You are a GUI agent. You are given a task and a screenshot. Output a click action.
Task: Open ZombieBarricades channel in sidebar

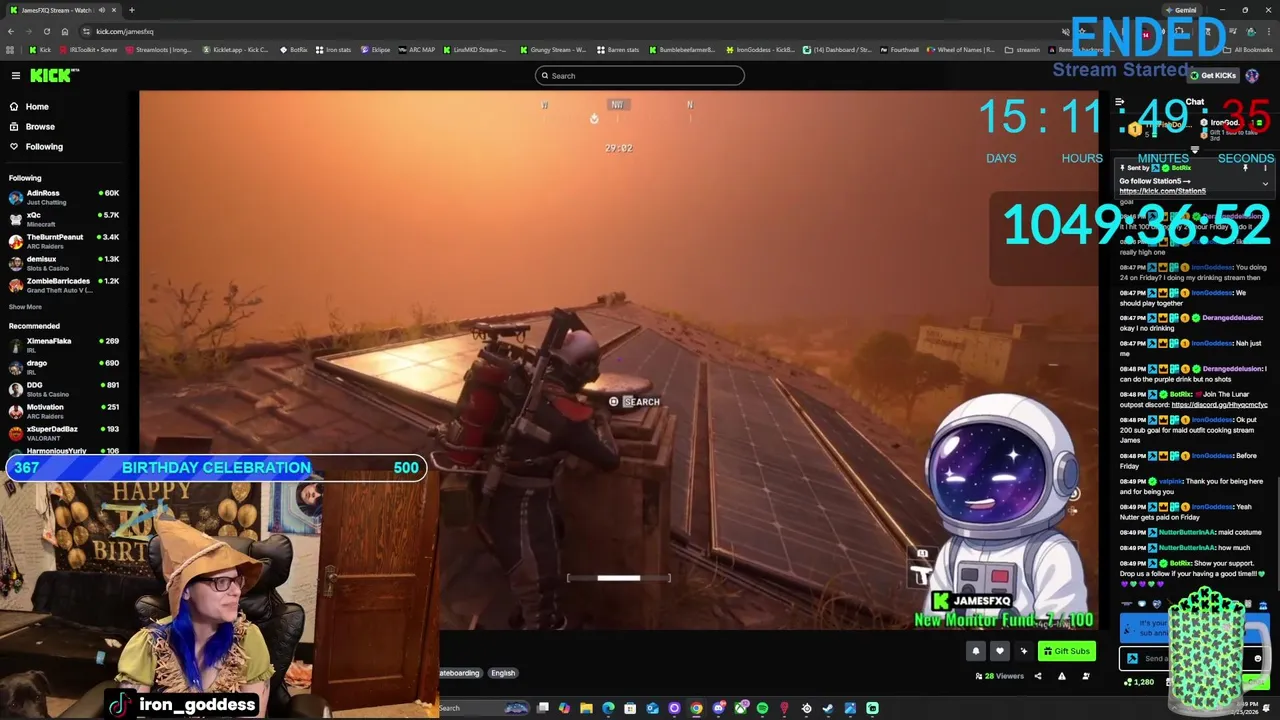(x=64, y=285)
